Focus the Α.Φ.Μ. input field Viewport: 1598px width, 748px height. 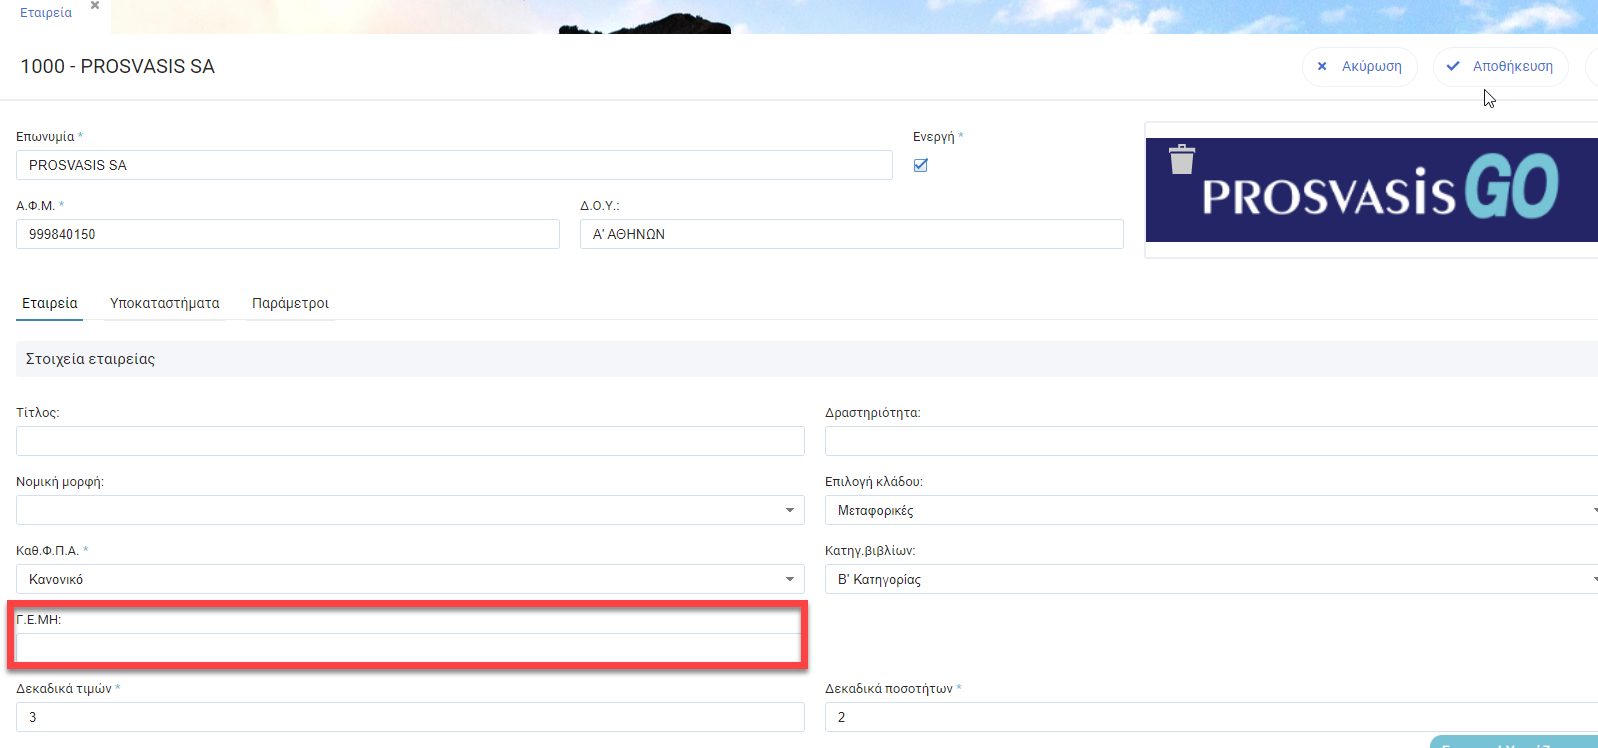(288, 234)
